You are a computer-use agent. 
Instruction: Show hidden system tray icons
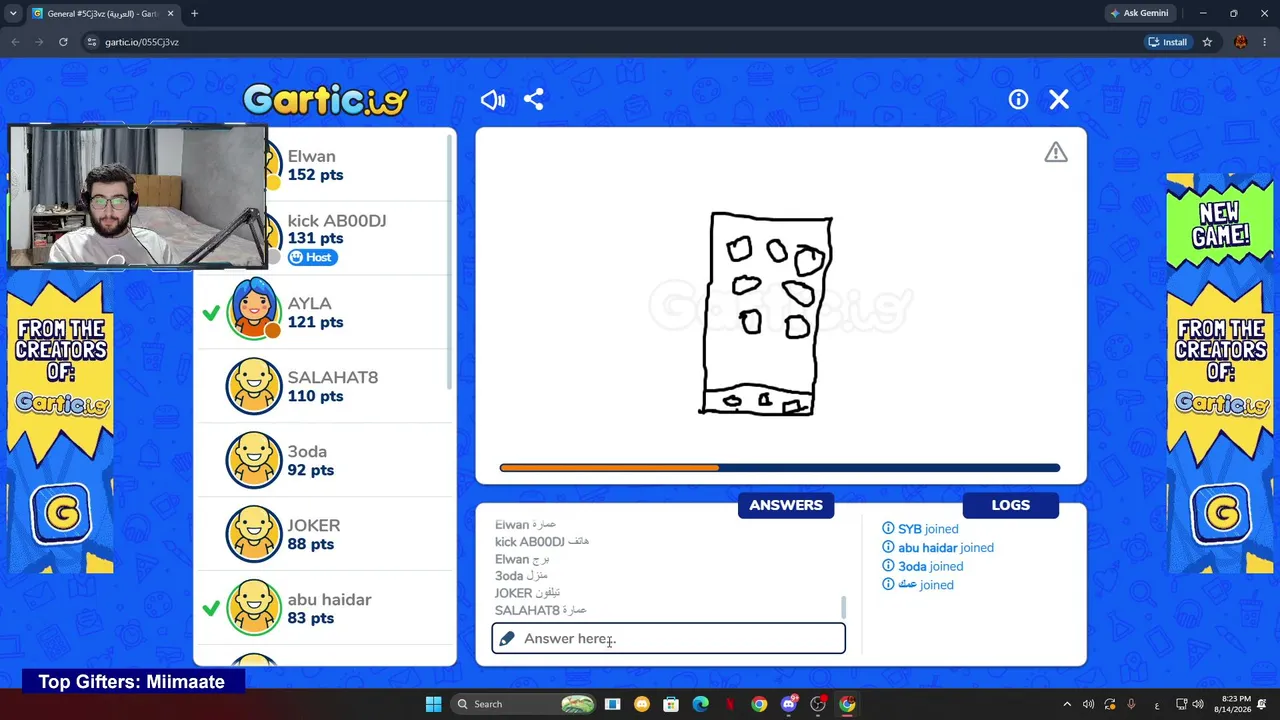(x=1067, y=704)
